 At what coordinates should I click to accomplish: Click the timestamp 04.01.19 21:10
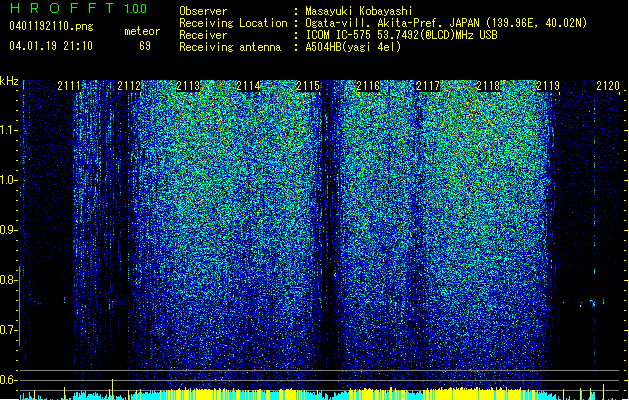[x=51, y=46]
